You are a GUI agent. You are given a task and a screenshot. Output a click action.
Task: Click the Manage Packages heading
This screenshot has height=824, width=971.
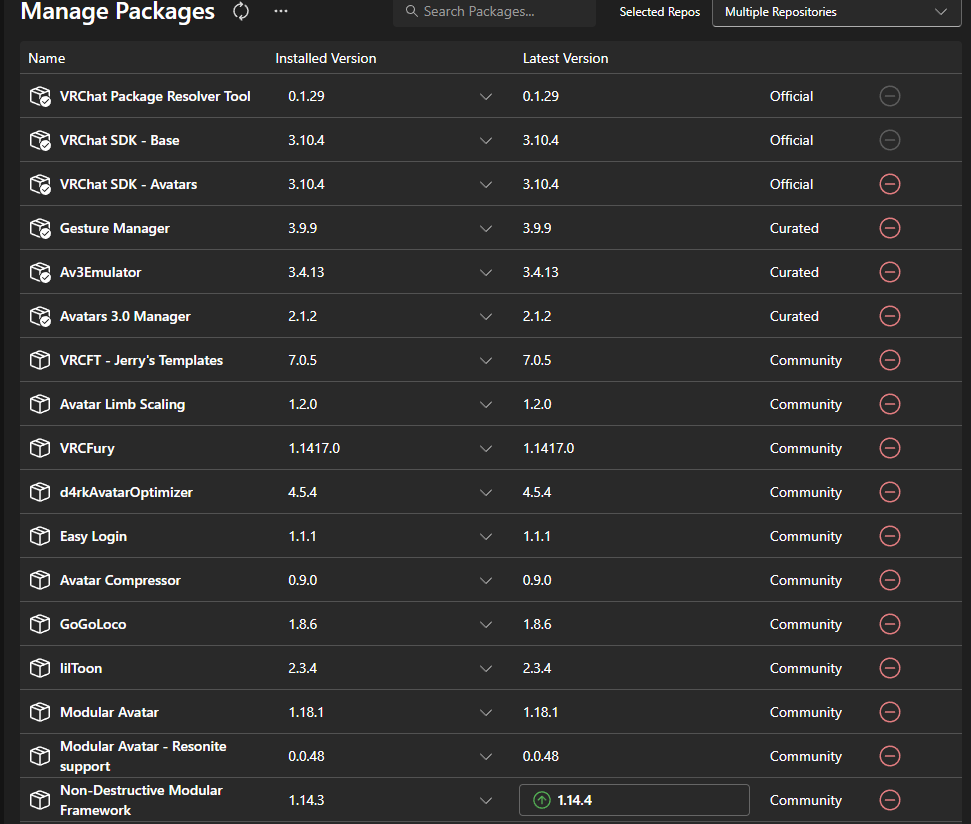(x=118, y=11)
